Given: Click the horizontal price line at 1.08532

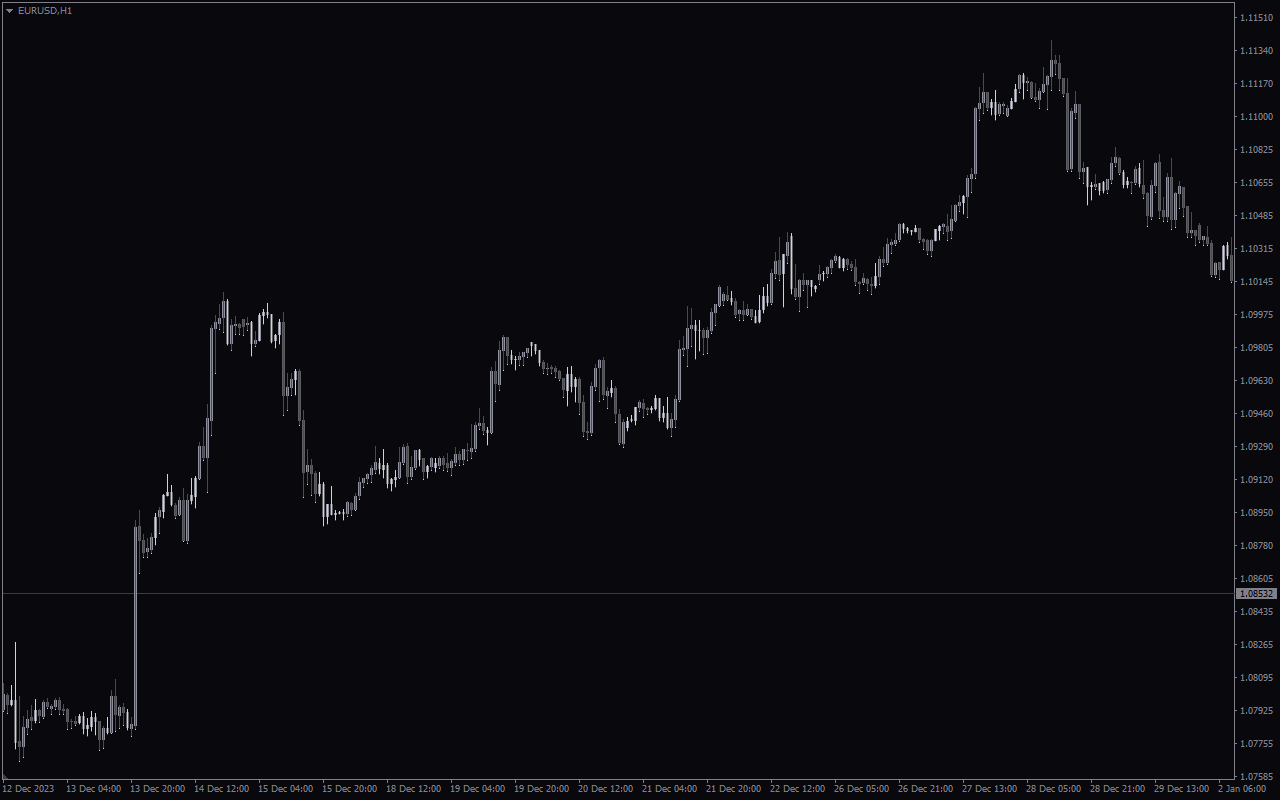Looking at the screenshot, I should click(618, 594).
